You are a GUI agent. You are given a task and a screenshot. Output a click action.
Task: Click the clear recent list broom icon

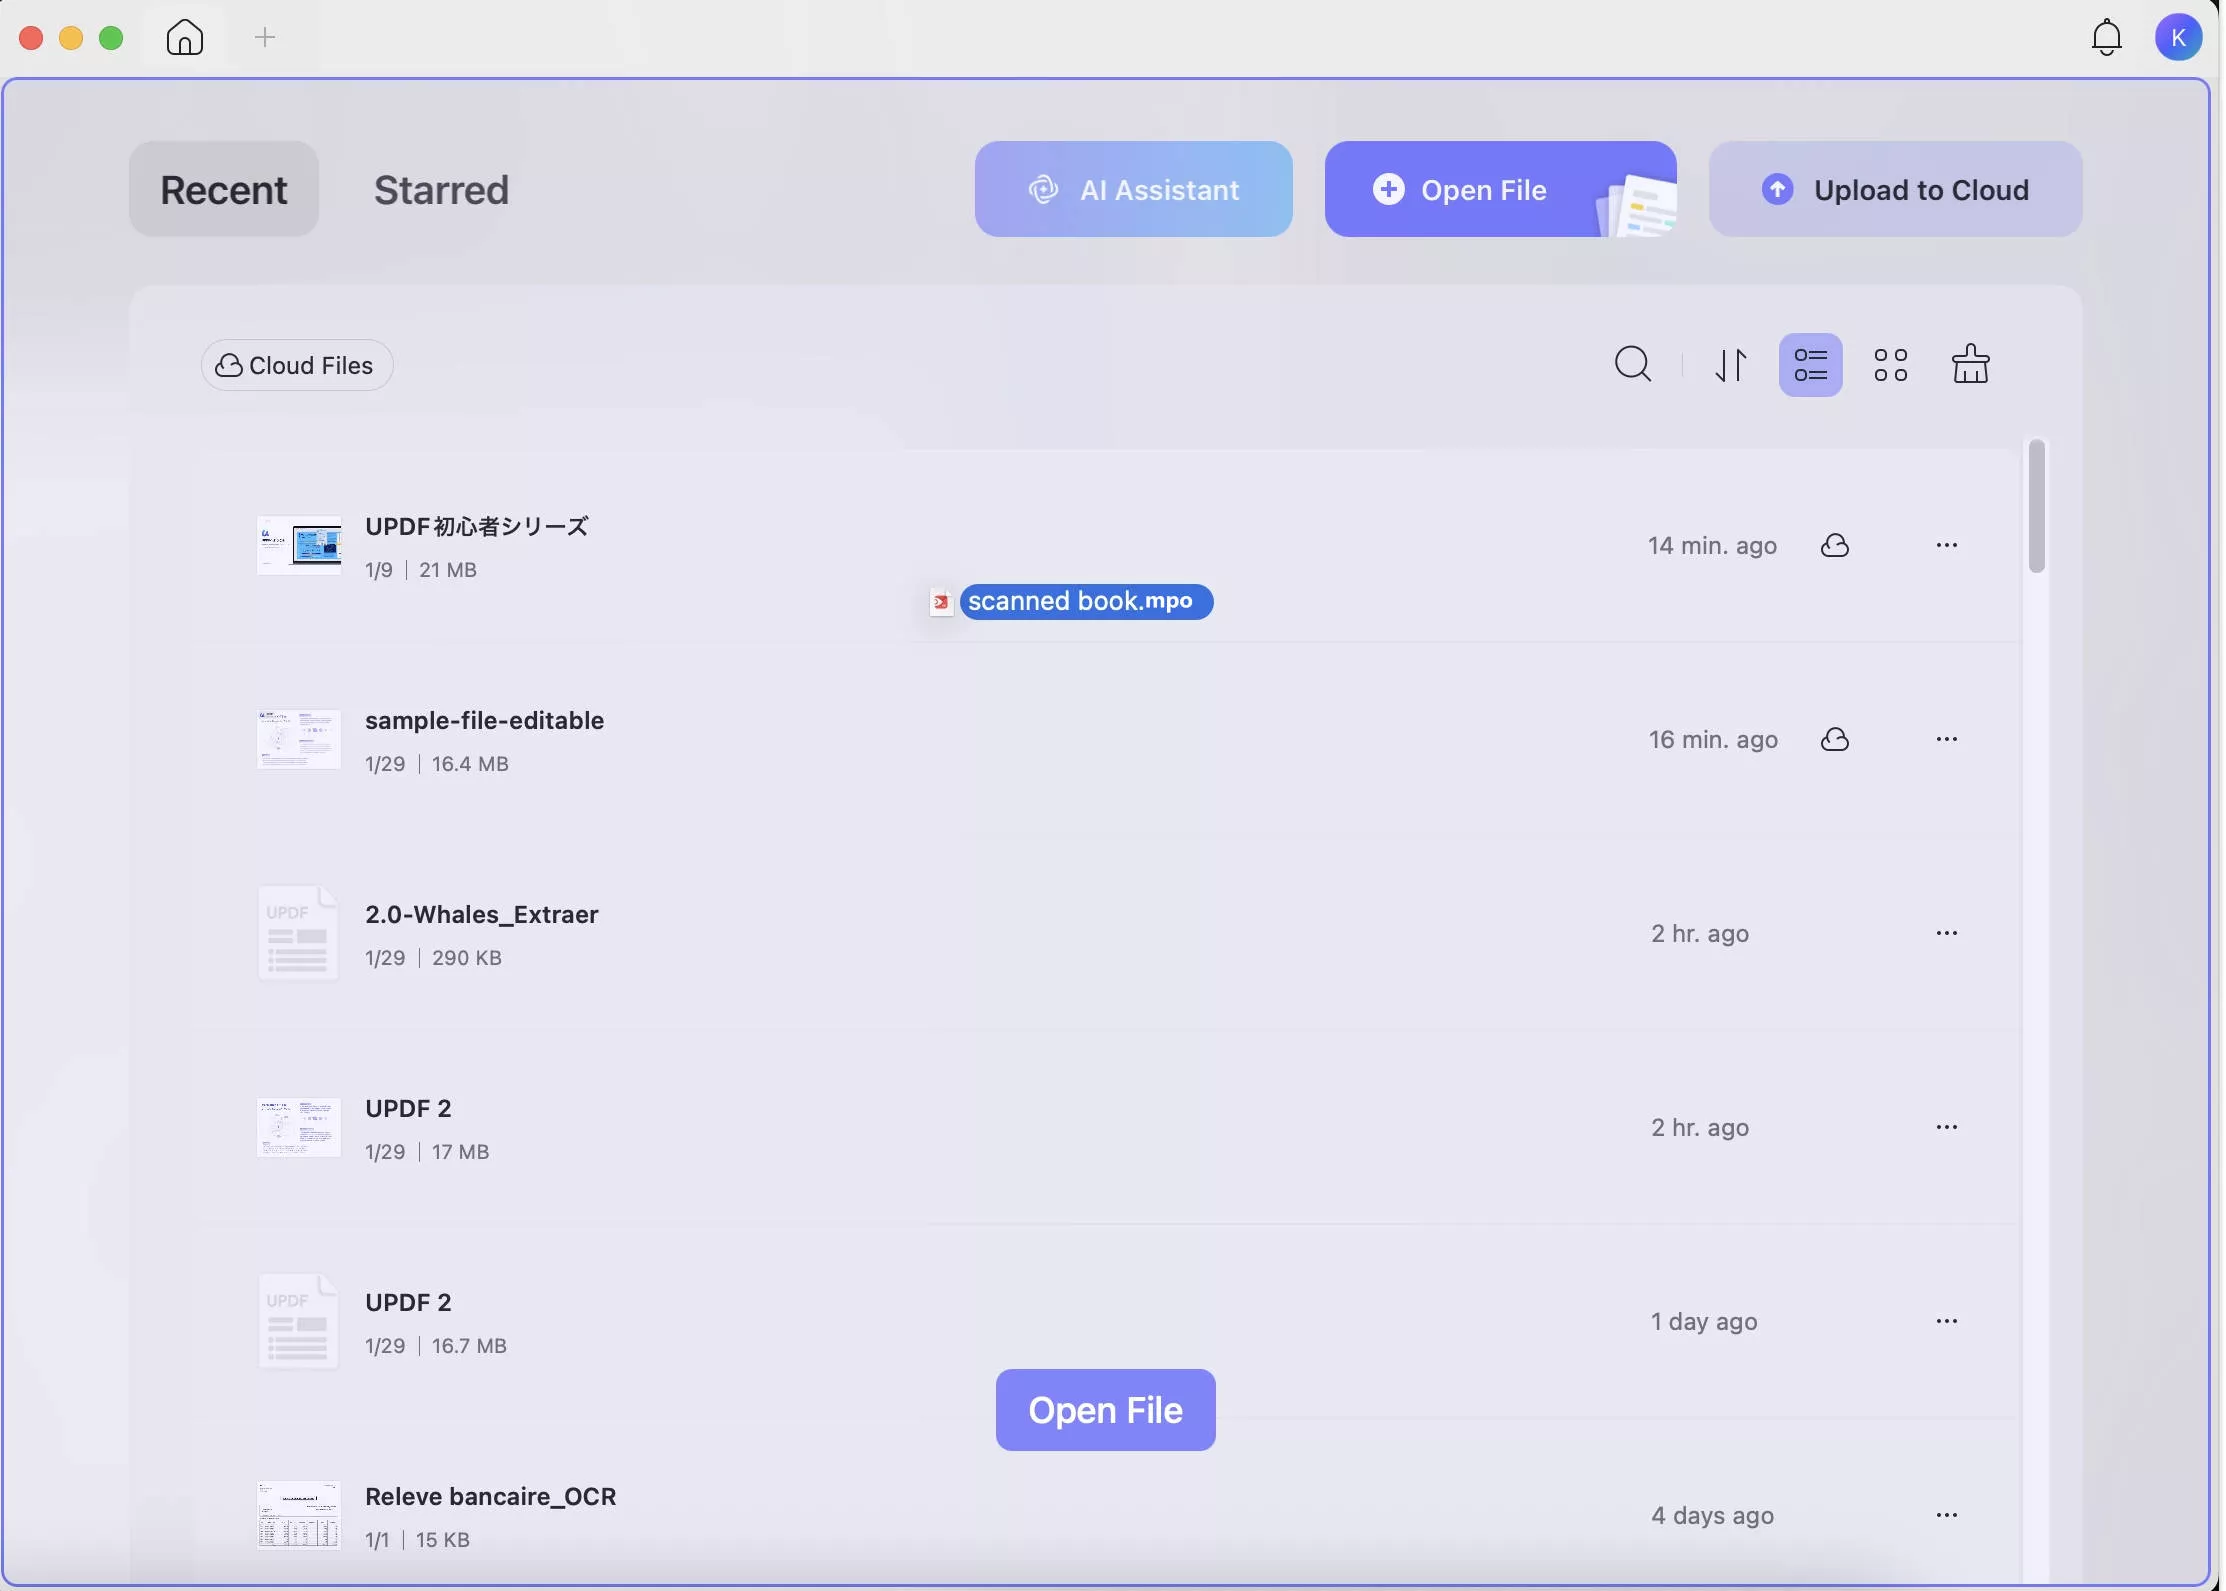point(1970,364)
